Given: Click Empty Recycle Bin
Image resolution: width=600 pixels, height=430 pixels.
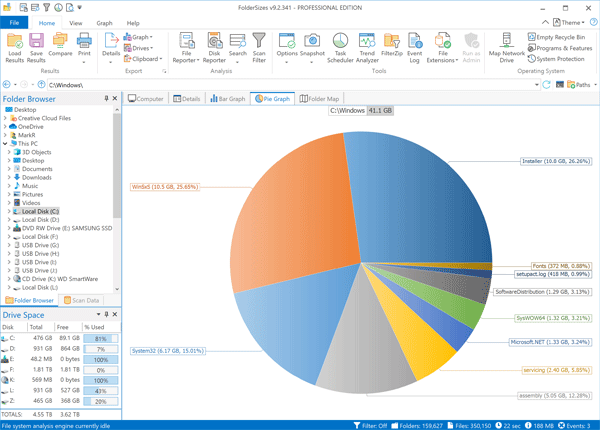Looking at the screenshot, I should point(562,36).
